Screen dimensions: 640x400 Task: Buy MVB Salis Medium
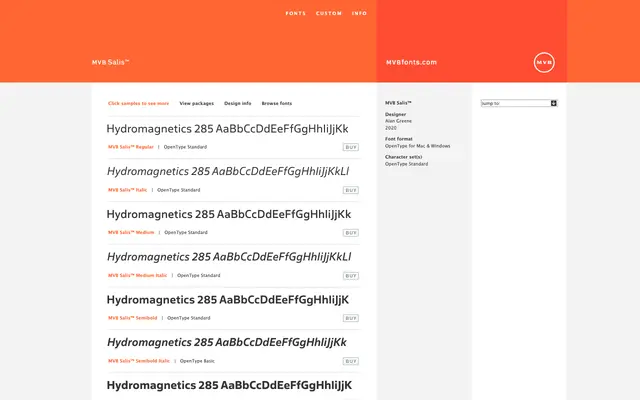[351, 233]
